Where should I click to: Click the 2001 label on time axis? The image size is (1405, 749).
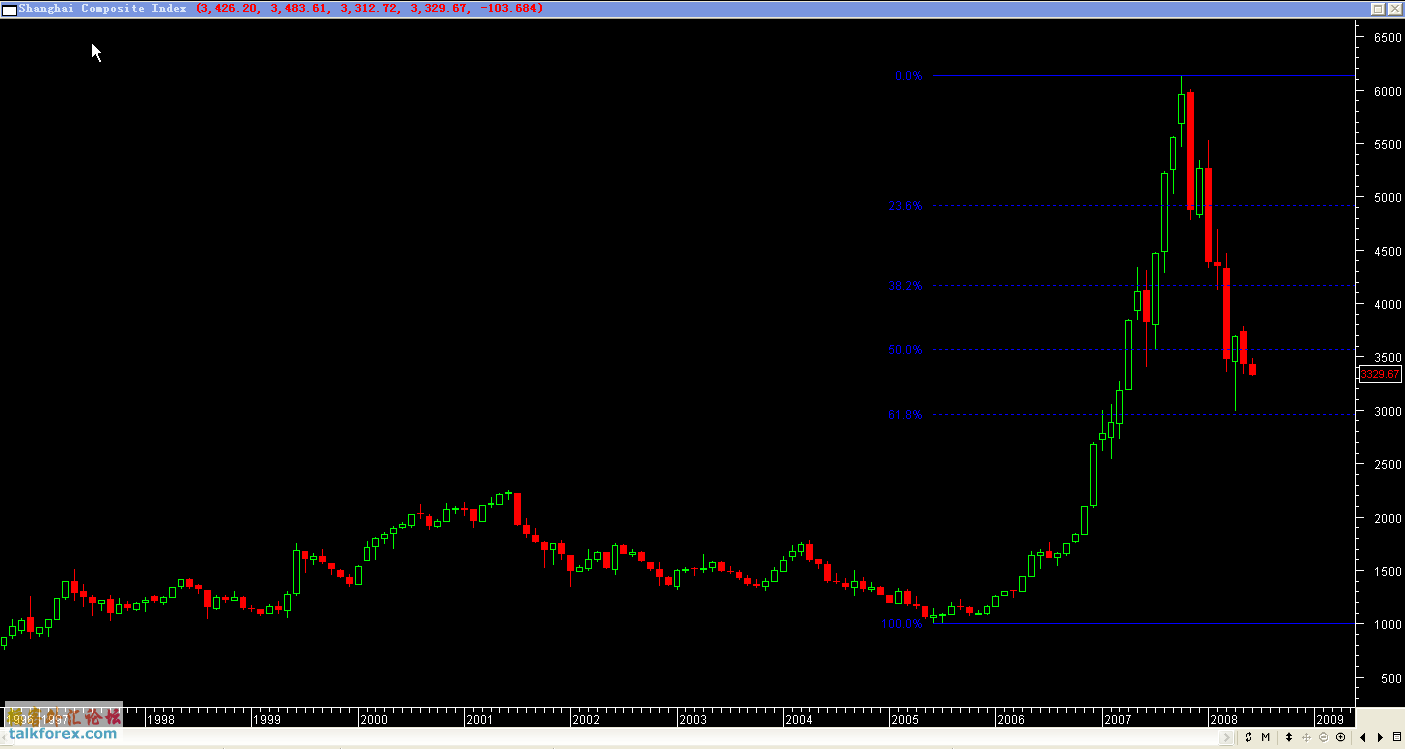click(480, 719)
